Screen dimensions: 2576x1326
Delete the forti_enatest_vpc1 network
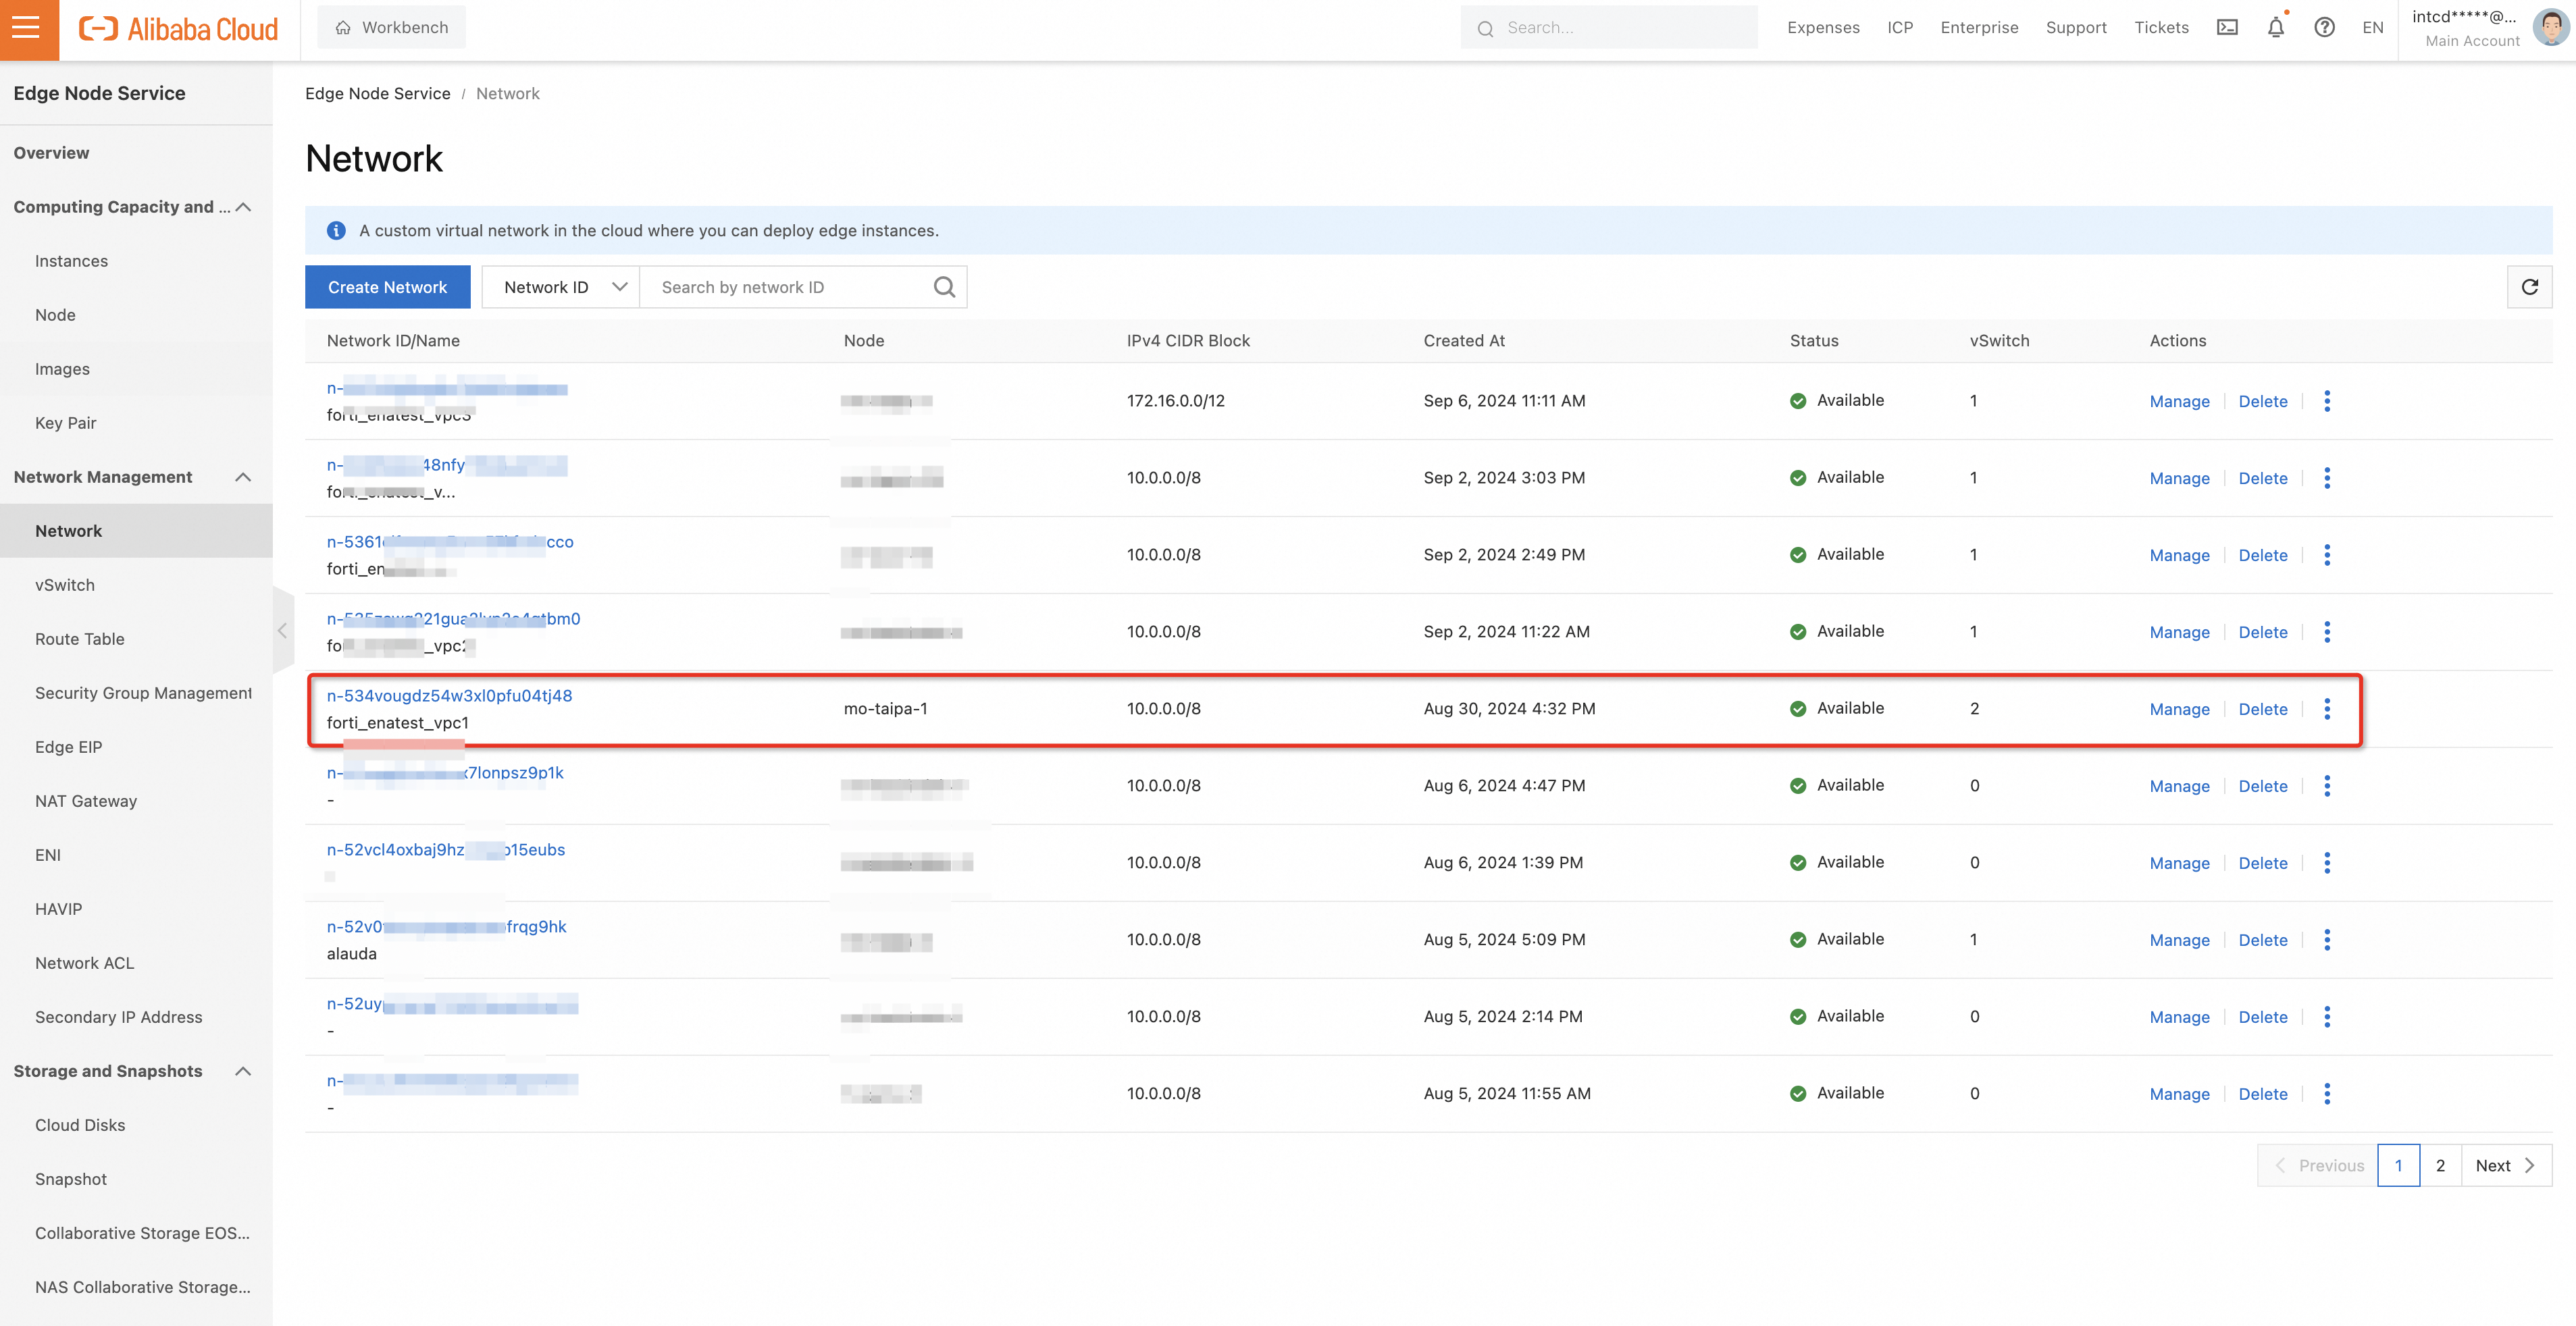coord(2262,709)
